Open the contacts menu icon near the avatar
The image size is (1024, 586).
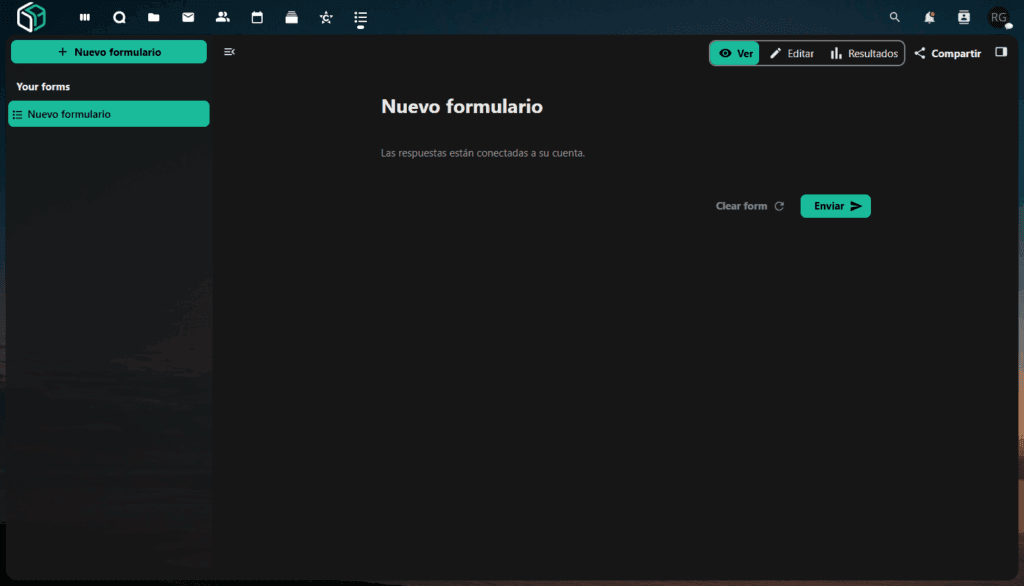[964, 17]
